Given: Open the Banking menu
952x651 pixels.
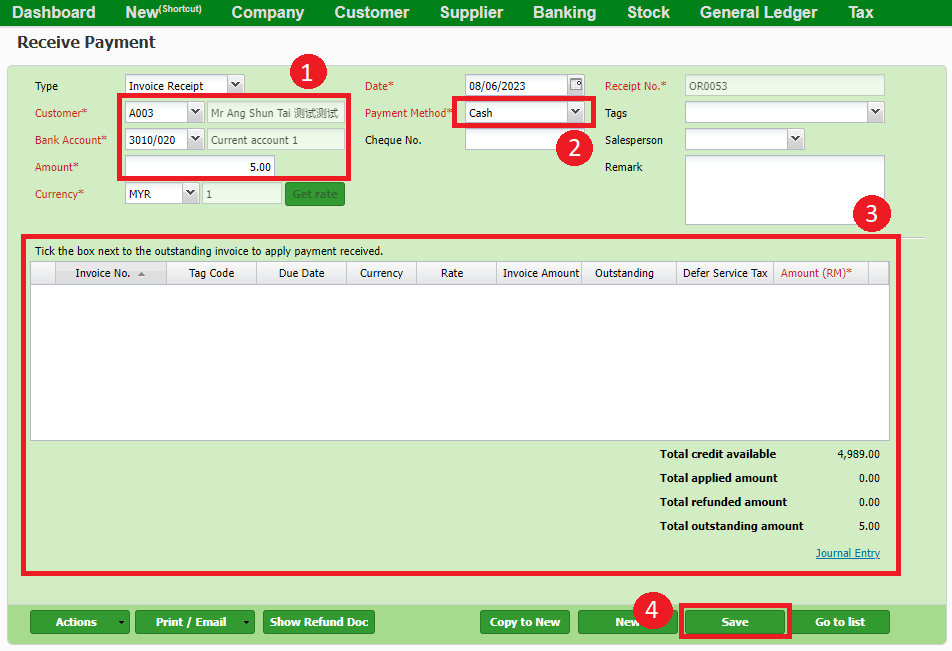Looking at the screenshot, I should click(x=564, y=13).
